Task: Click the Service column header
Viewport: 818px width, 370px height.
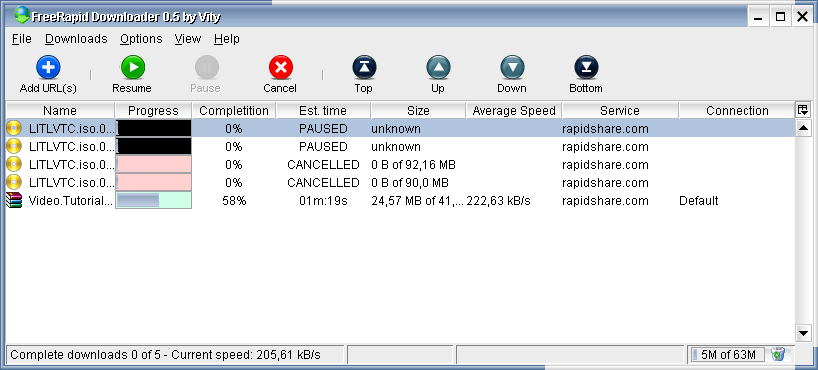Action: click(620, 111)
